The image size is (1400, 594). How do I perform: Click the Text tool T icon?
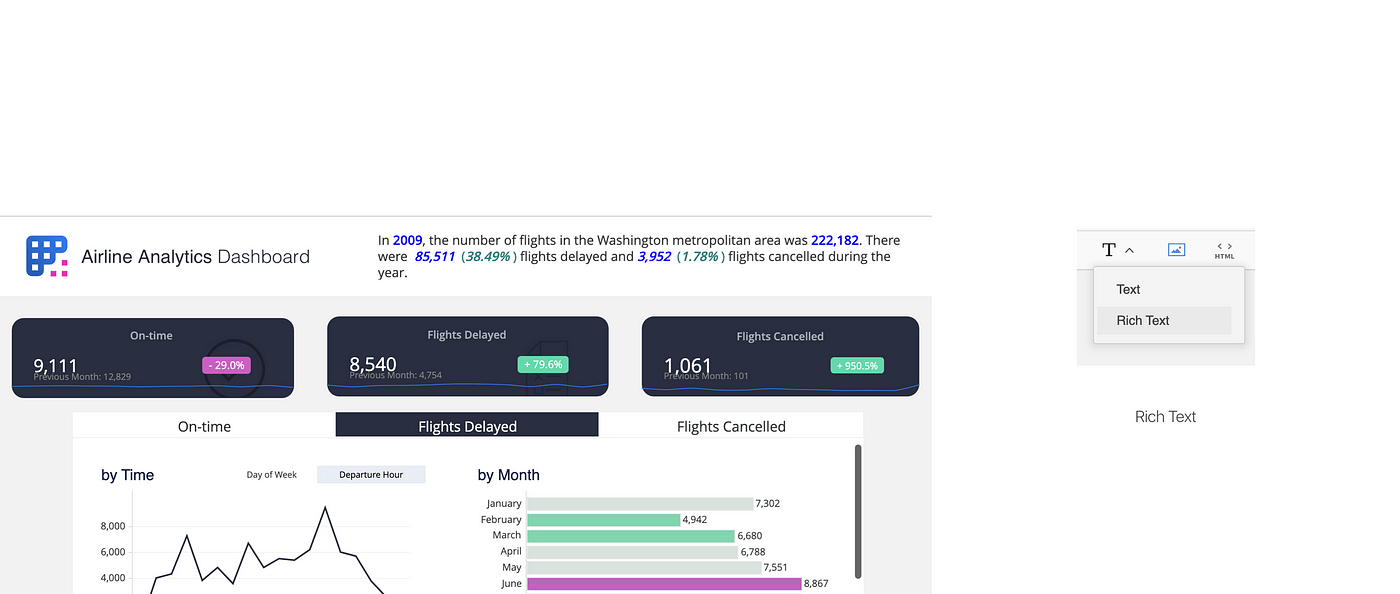point(1108,250)
